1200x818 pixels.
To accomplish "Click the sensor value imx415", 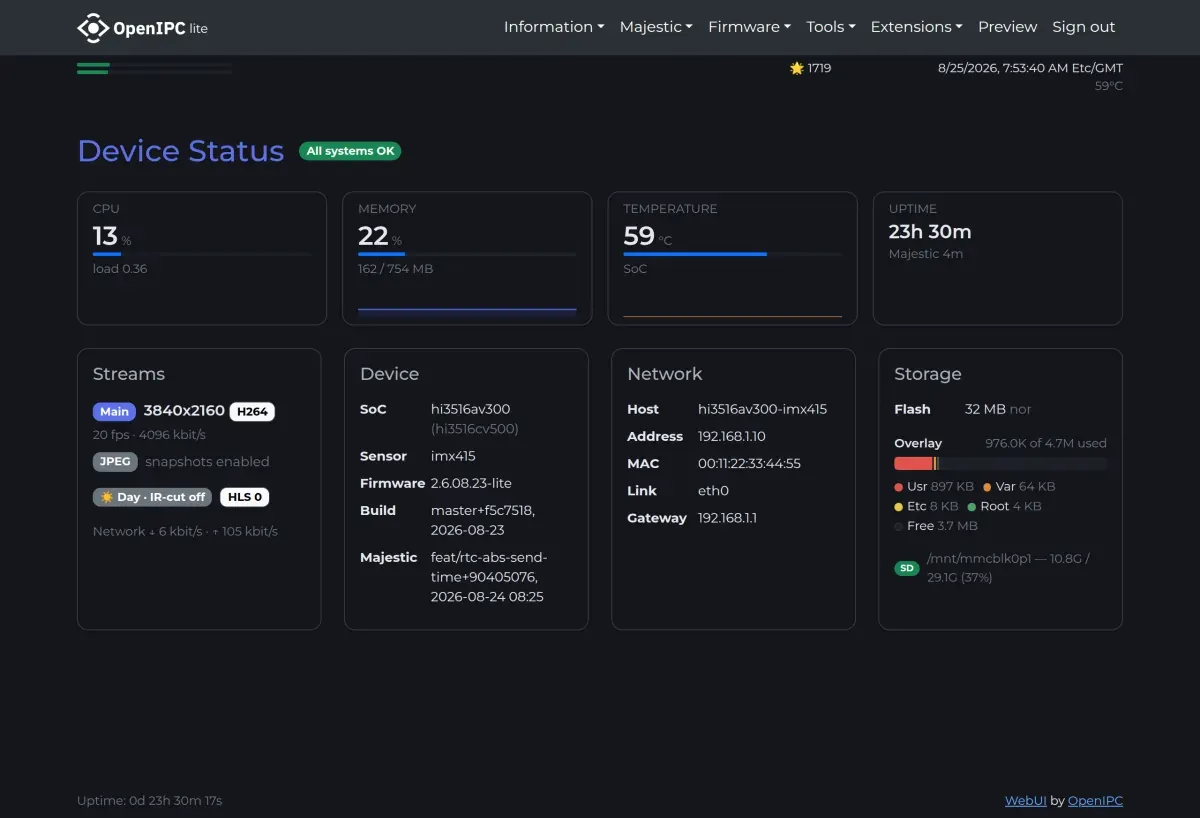I will 453,456.
